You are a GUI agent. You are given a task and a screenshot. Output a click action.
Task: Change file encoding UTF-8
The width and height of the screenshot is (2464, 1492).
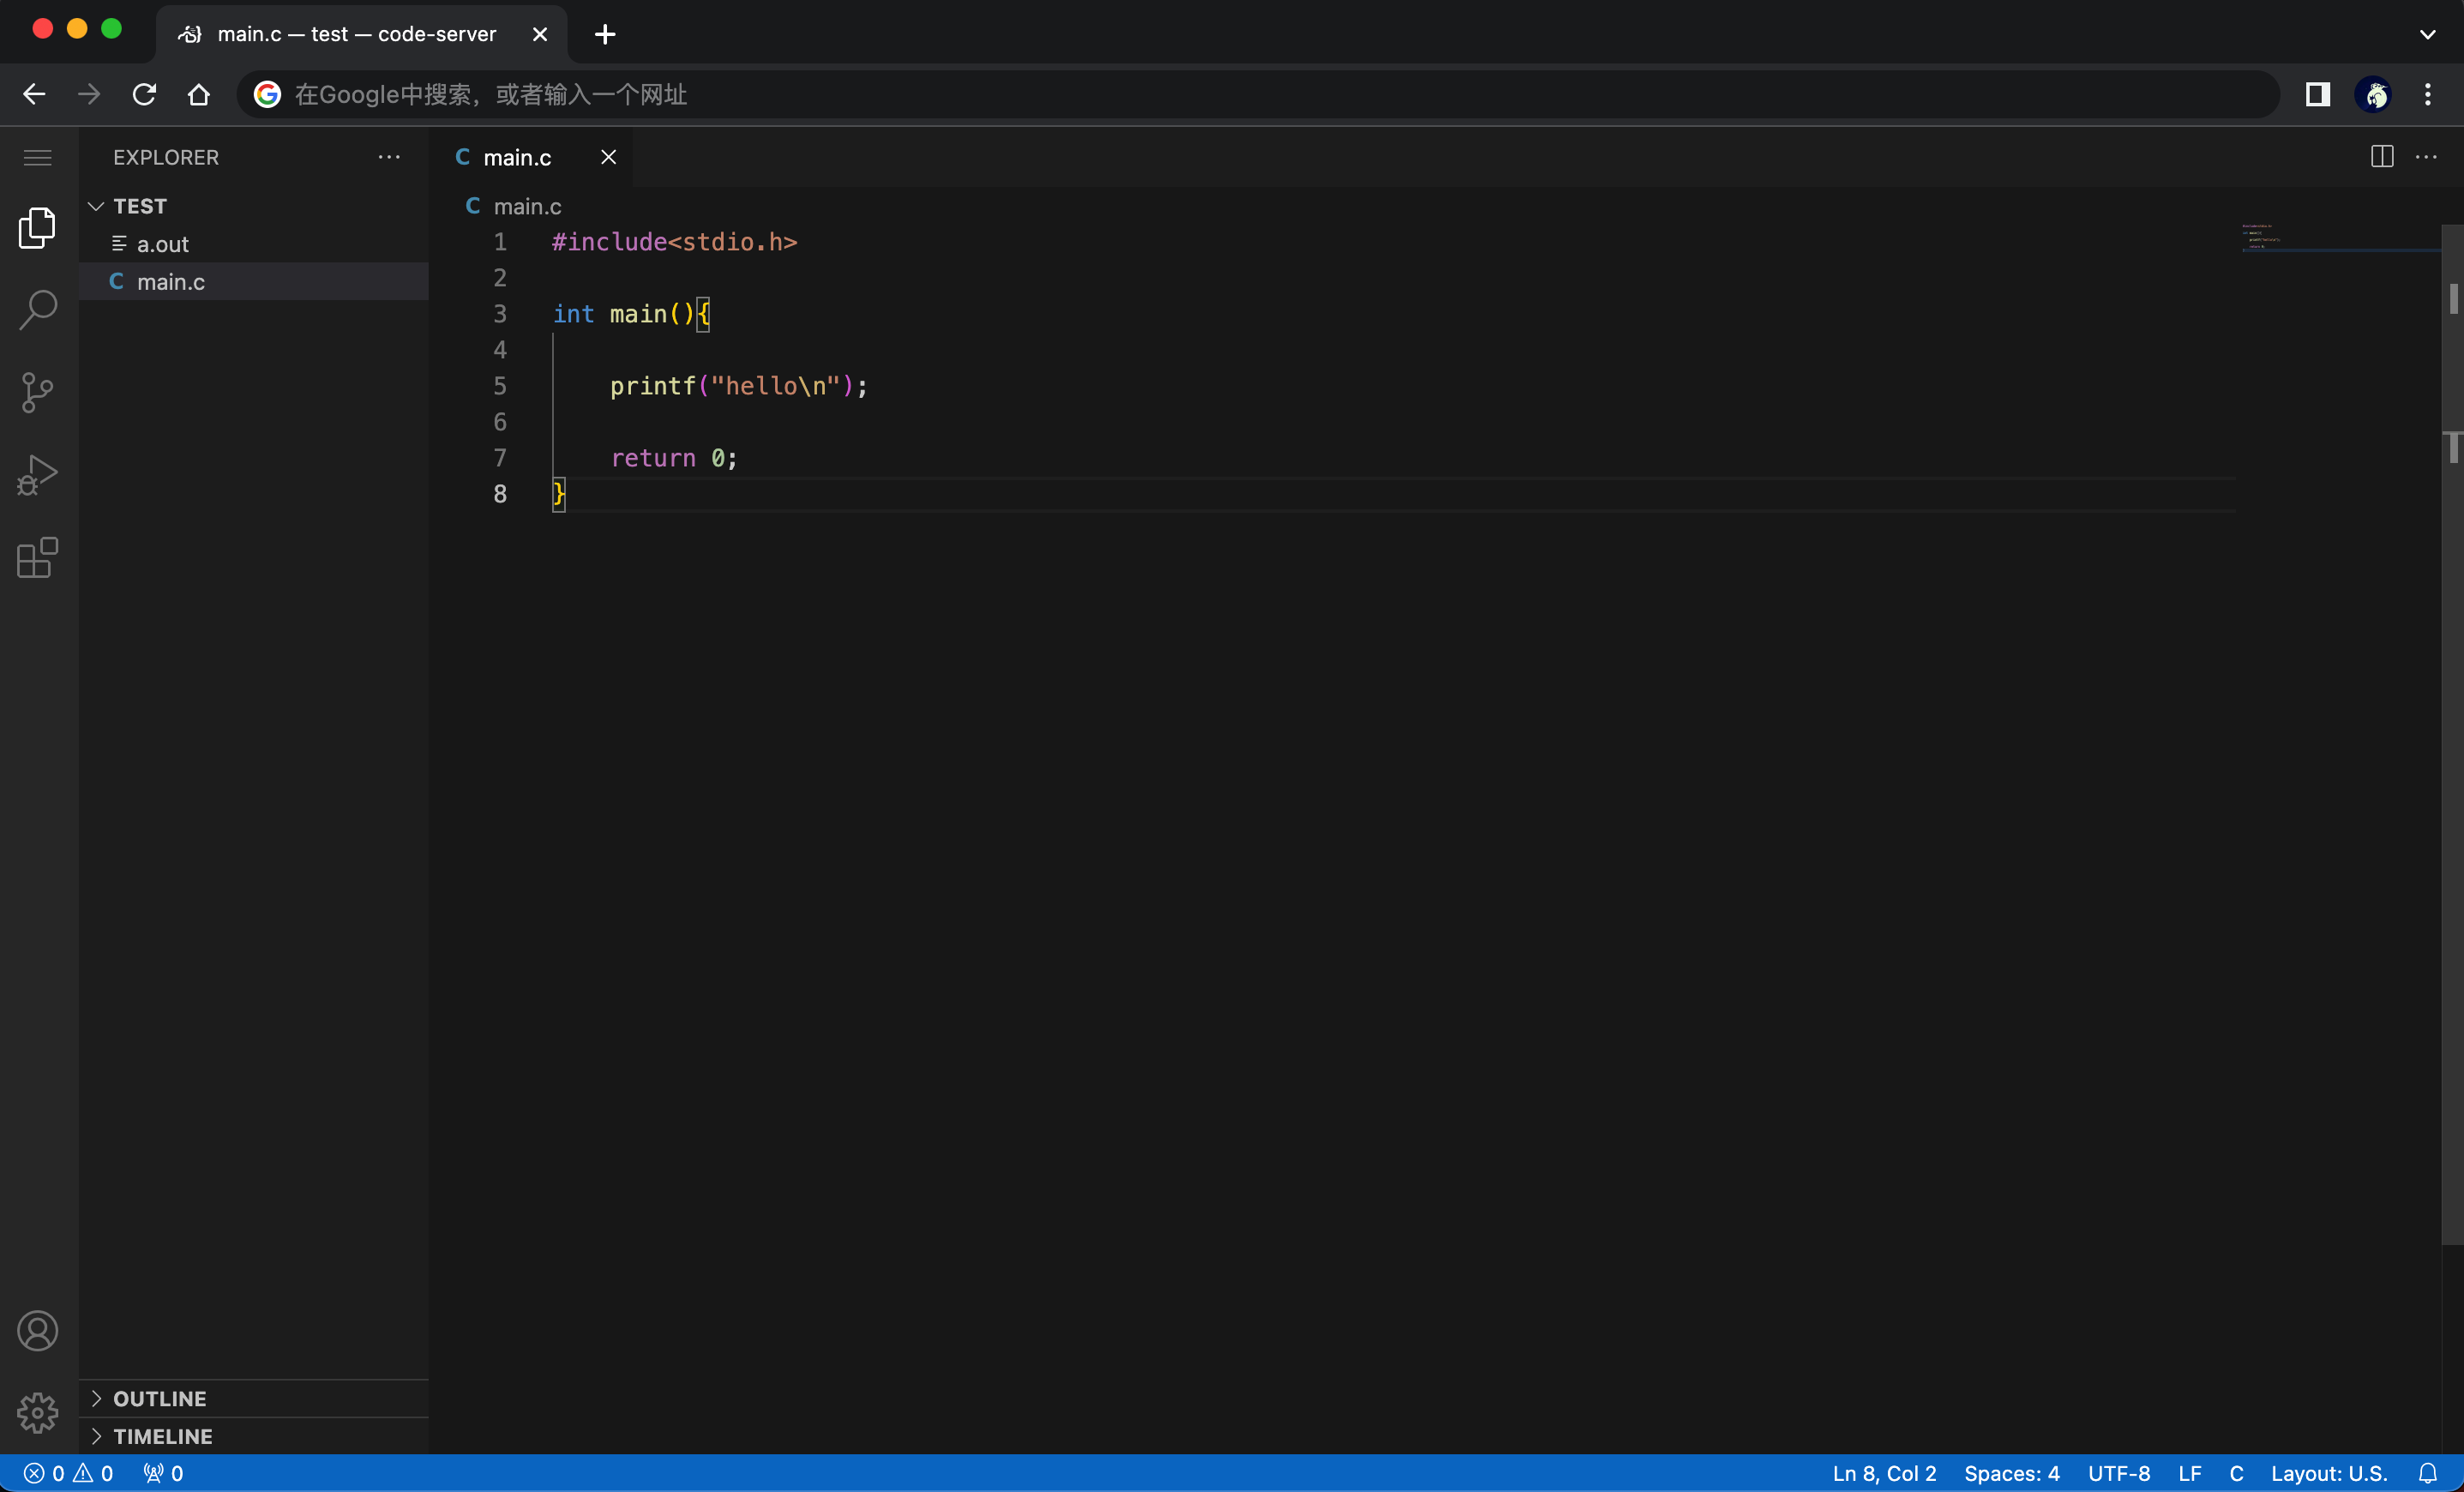coord(2118,1473)
